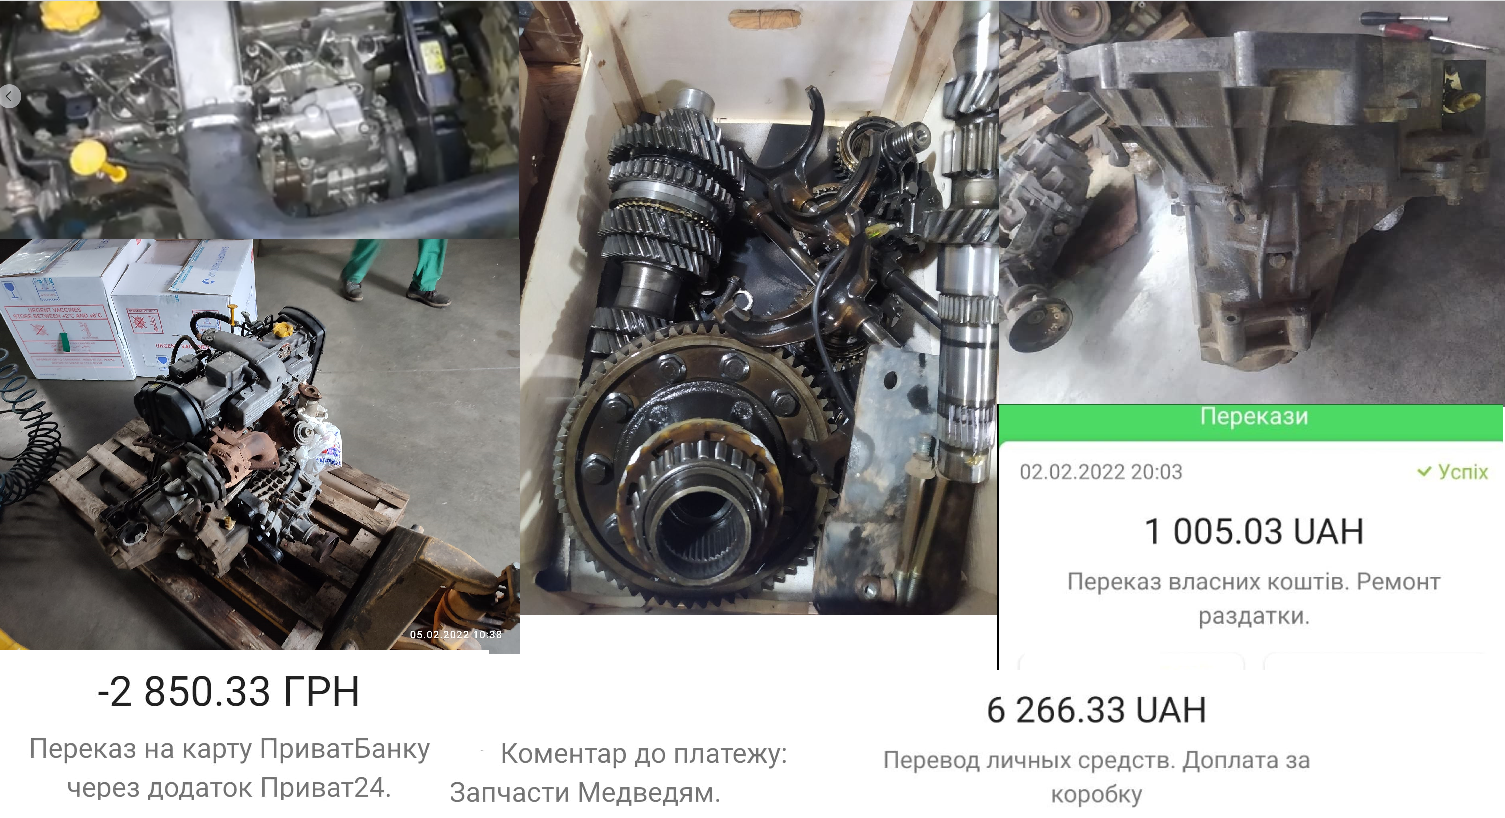Click the 02.02.2022 20:03 timestamp

[x=1101, y=472]
